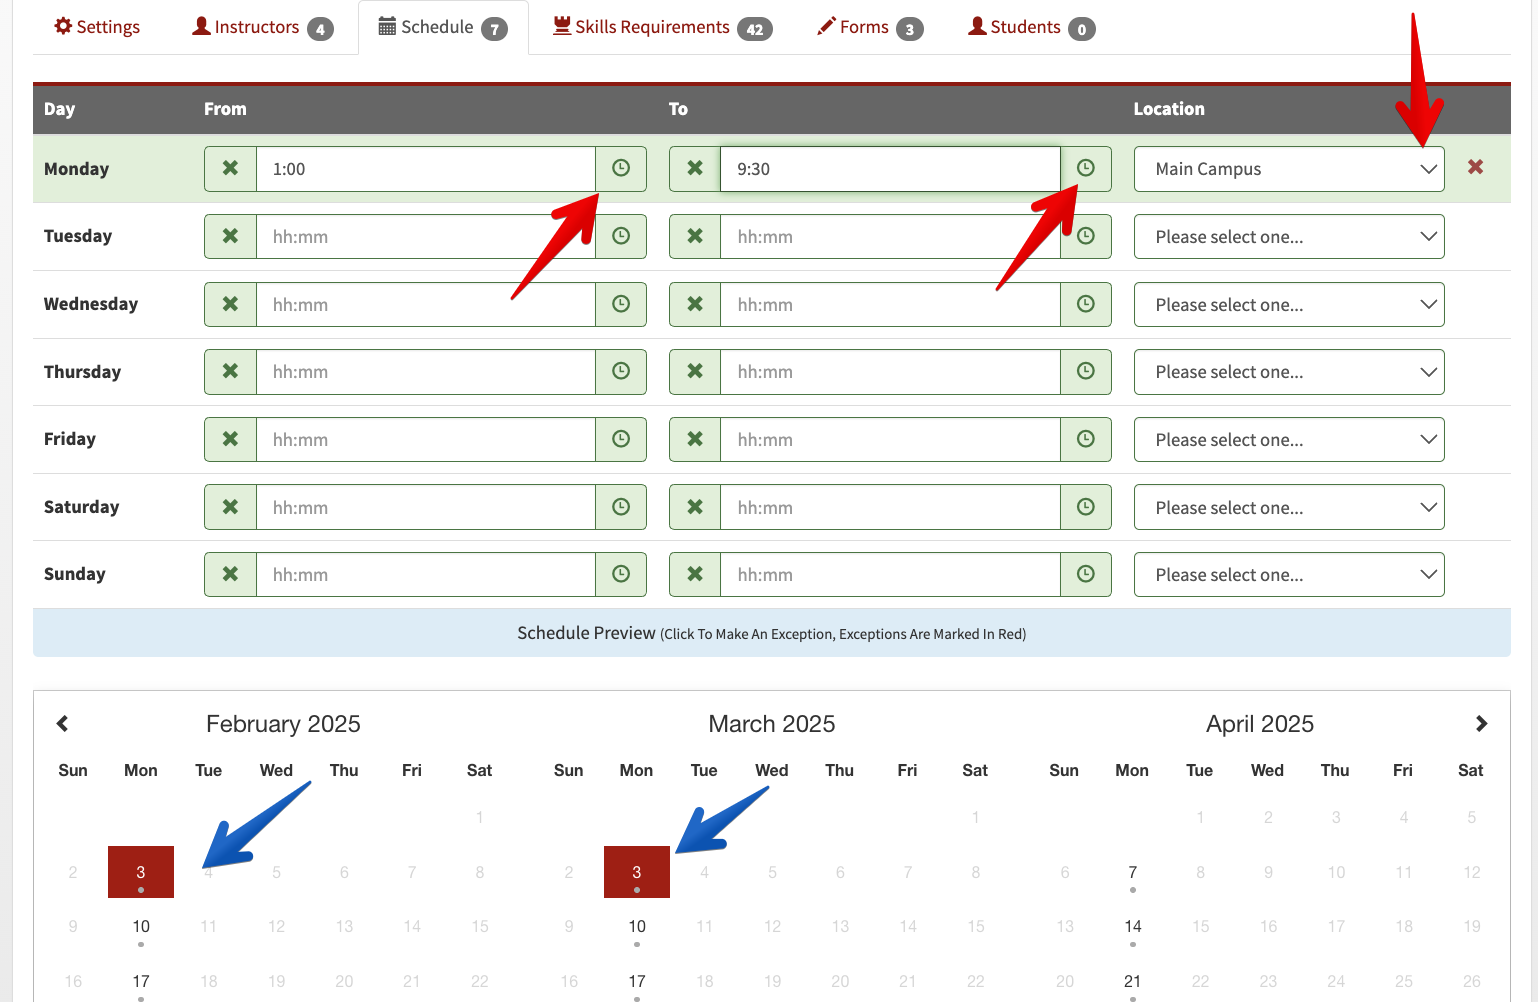Toggle exception on April 7 date
The image size is (1538, 1002).
(x=1132, y=872)
